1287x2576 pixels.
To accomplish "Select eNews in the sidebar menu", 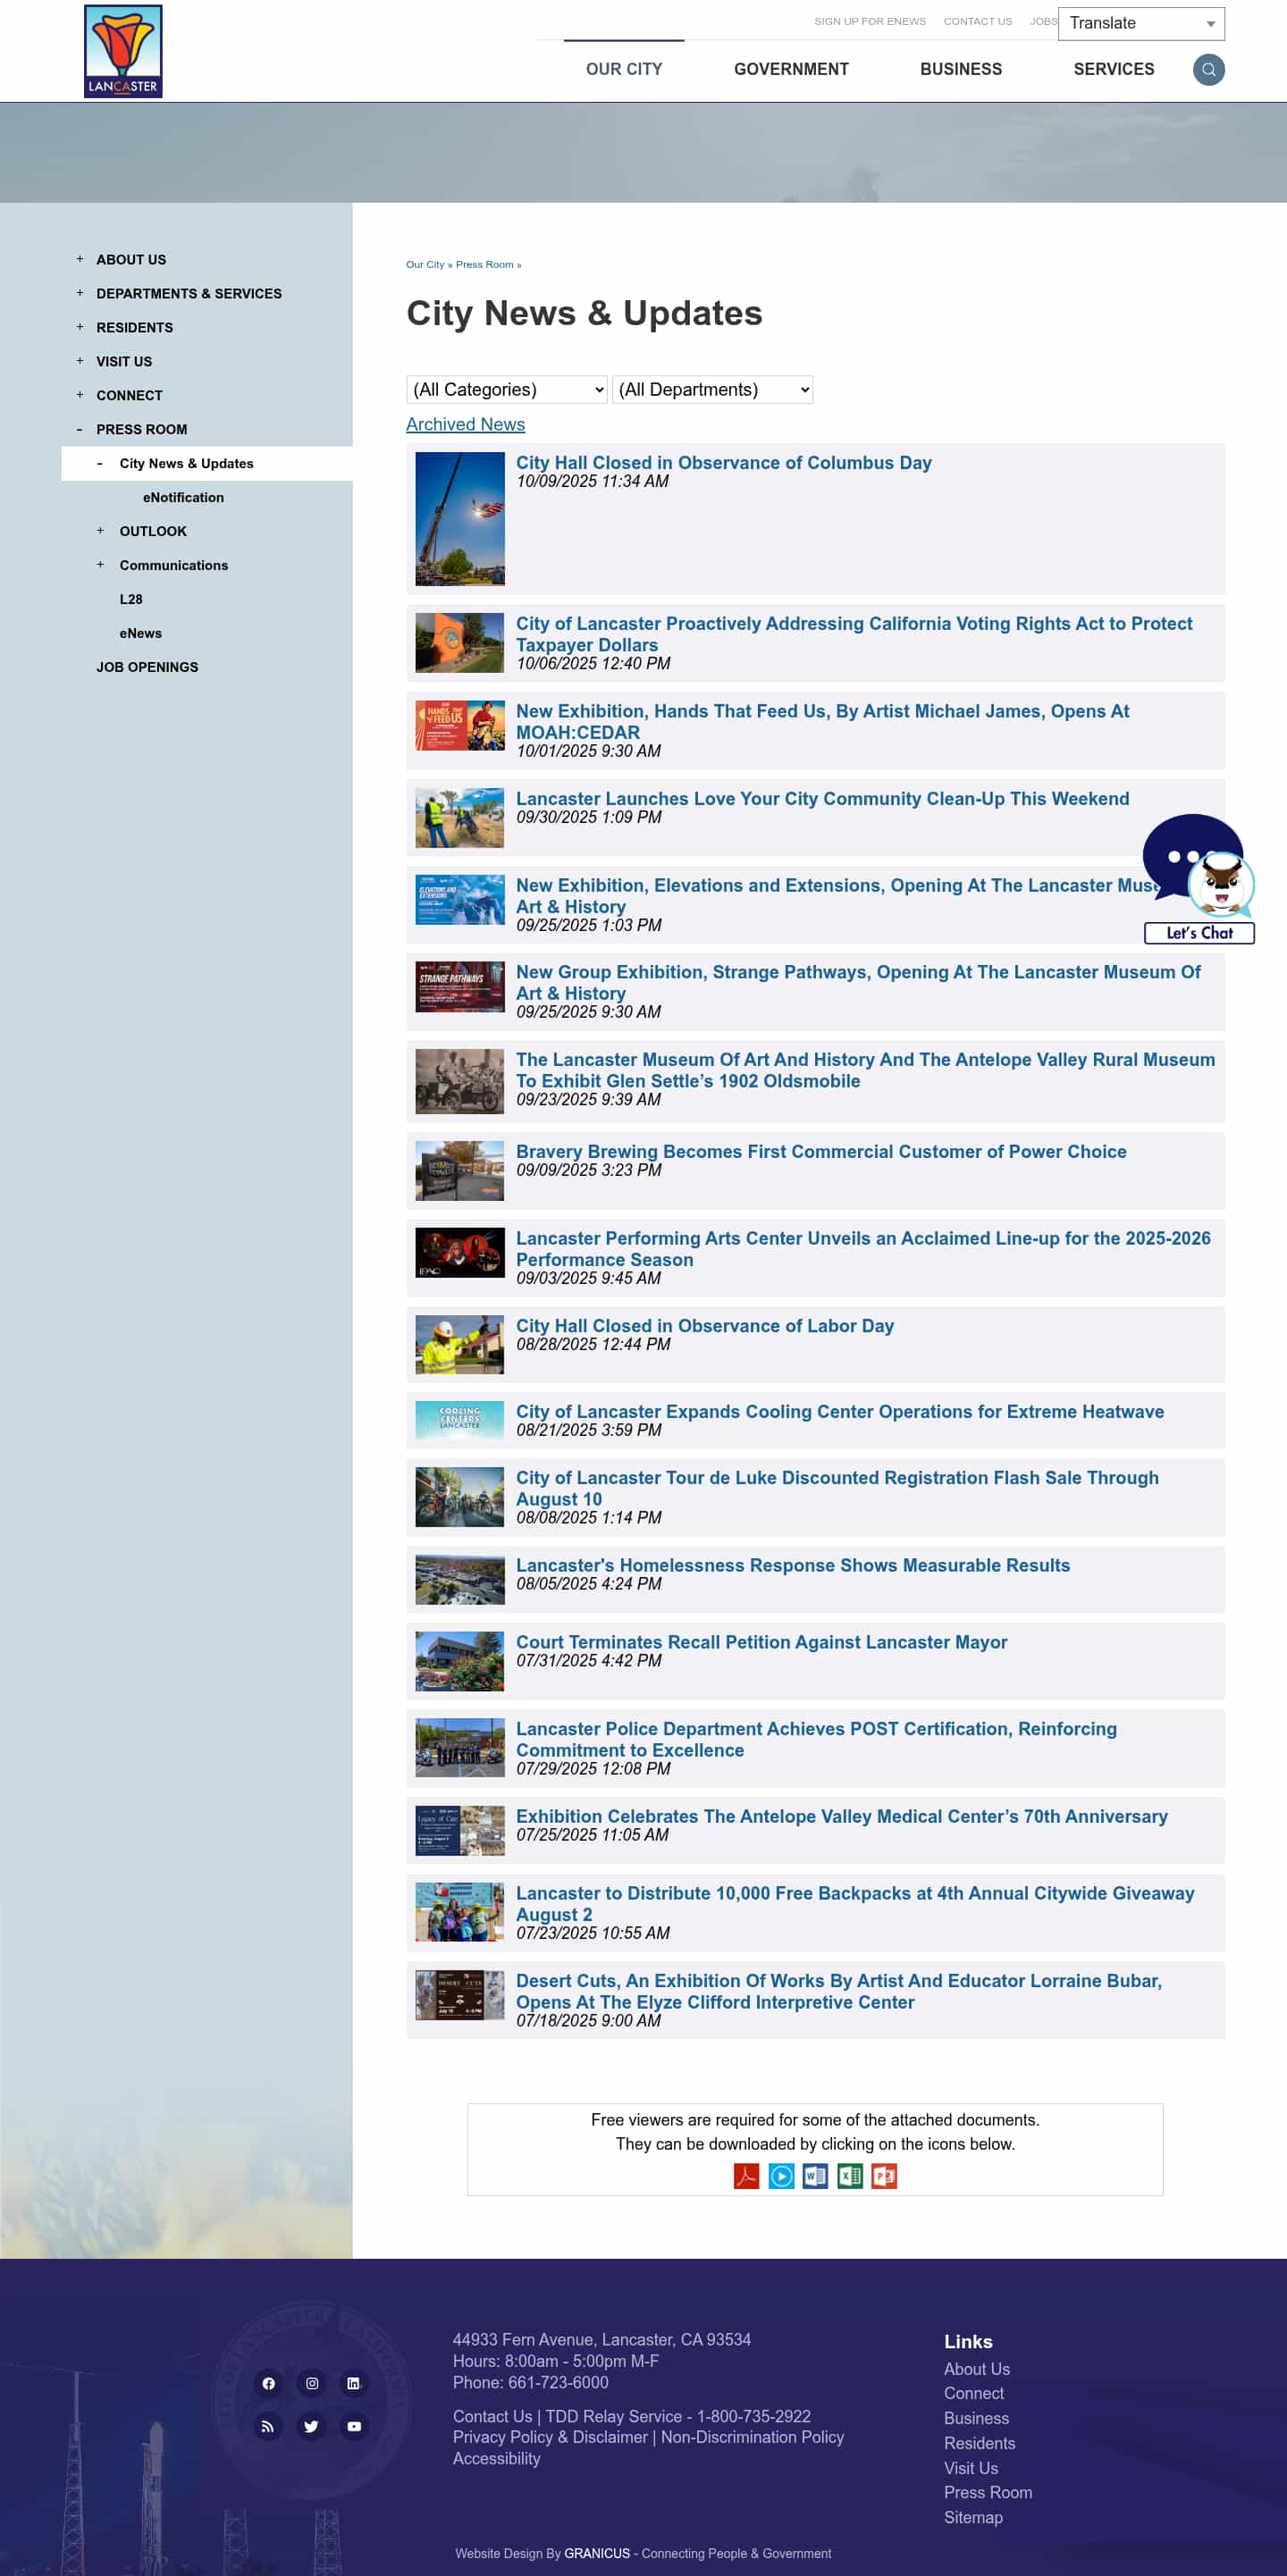I will tap(141, 633).
